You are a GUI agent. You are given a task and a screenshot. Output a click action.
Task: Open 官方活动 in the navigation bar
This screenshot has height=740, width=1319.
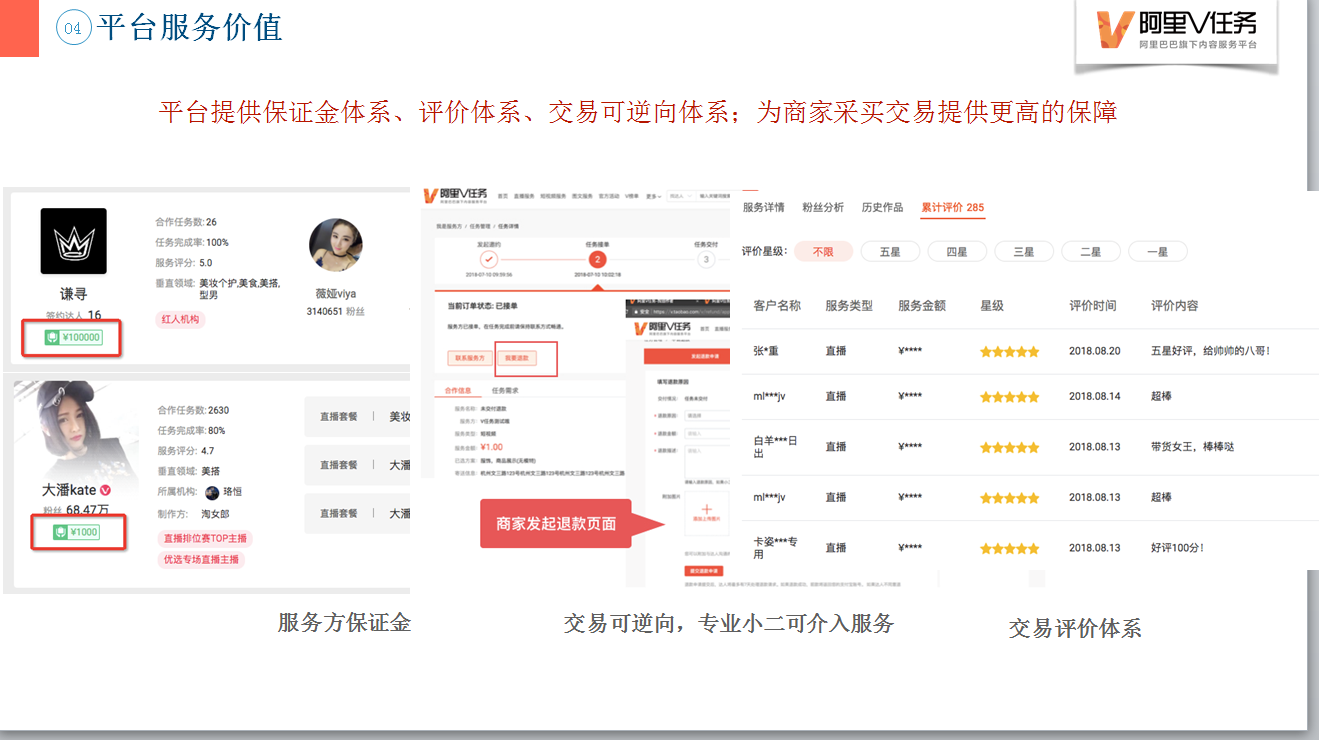[x=609, y=196]
